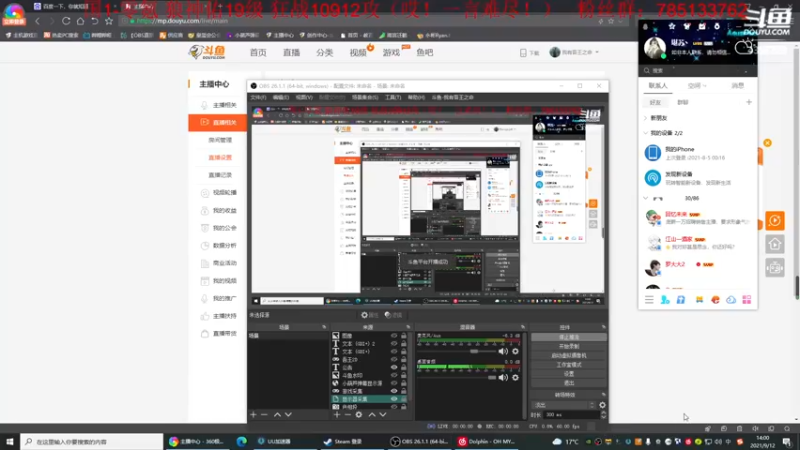800x450 pixels.
Task: Expand 新朋友 group in QQ
Action: coord(645,118)
